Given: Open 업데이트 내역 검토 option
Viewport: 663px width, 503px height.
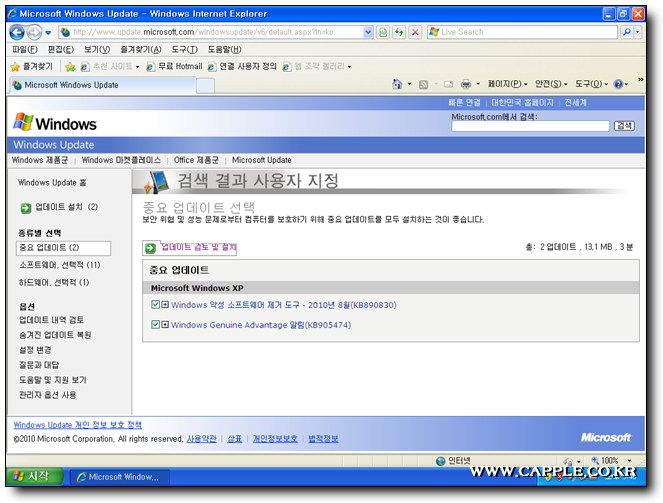Looking at the screenshot, I should click(51, 320).
